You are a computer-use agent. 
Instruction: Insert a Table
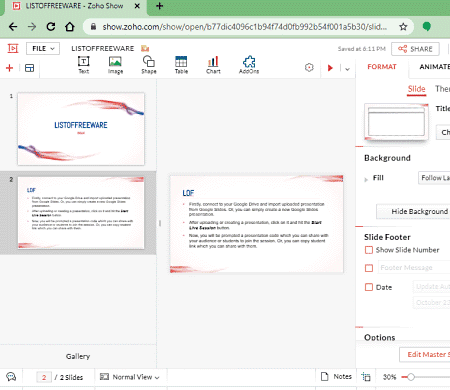[181, 65]
